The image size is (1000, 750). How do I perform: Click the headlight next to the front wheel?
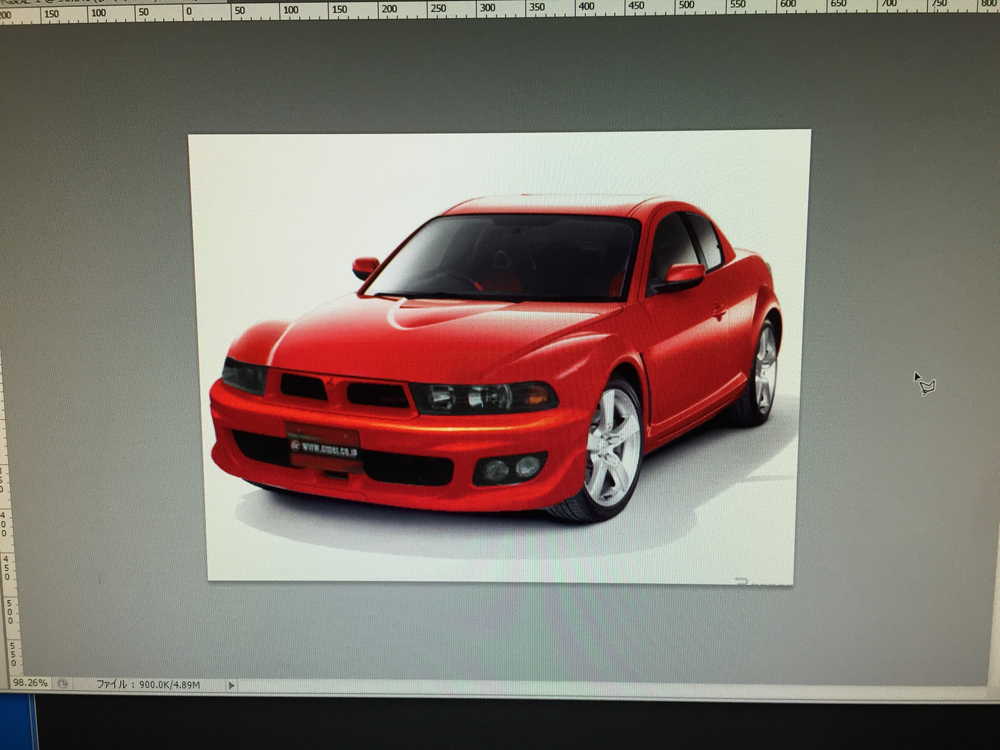point(485,397)
